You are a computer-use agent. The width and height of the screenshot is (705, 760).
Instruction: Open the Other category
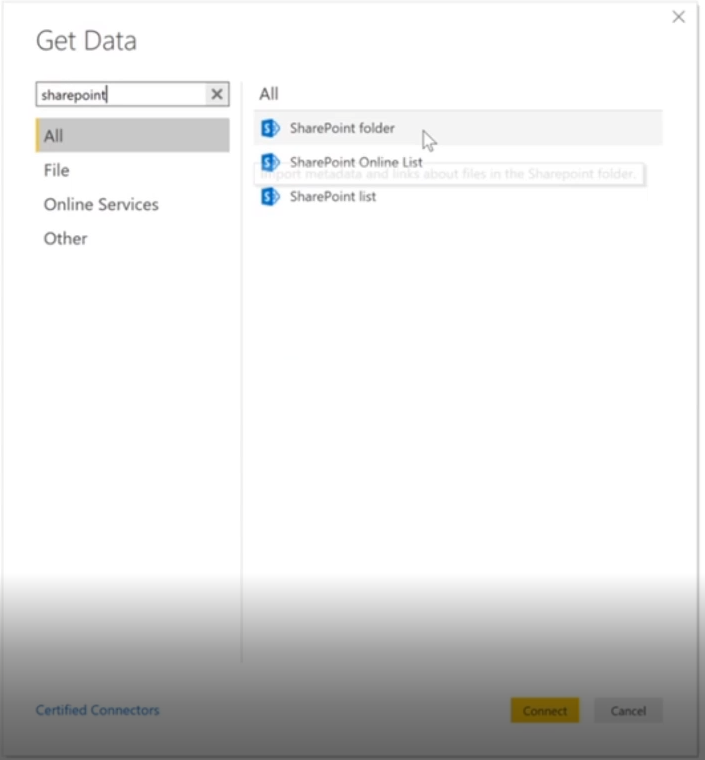[x=65, y=239]
